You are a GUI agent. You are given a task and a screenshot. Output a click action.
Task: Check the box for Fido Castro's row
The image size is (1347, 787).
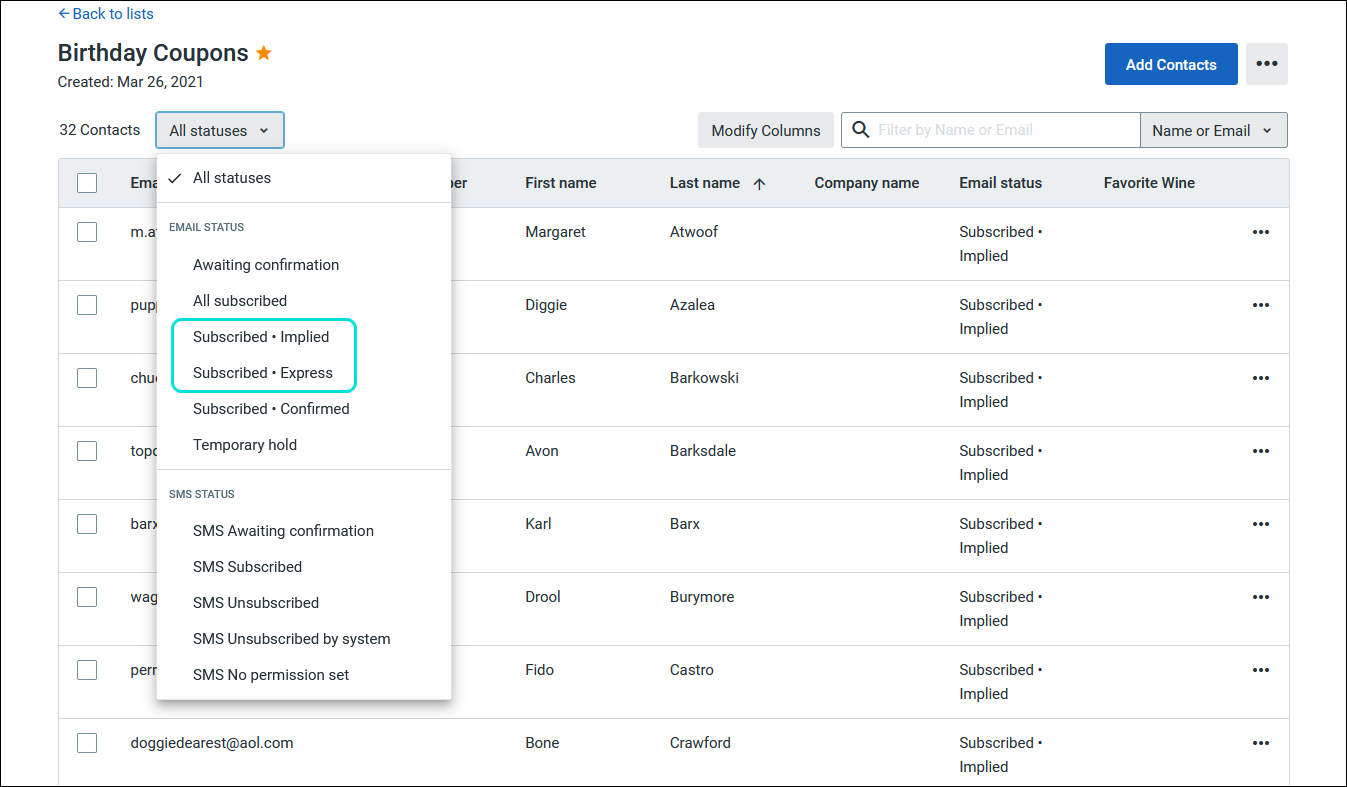(x=87, y=670)
